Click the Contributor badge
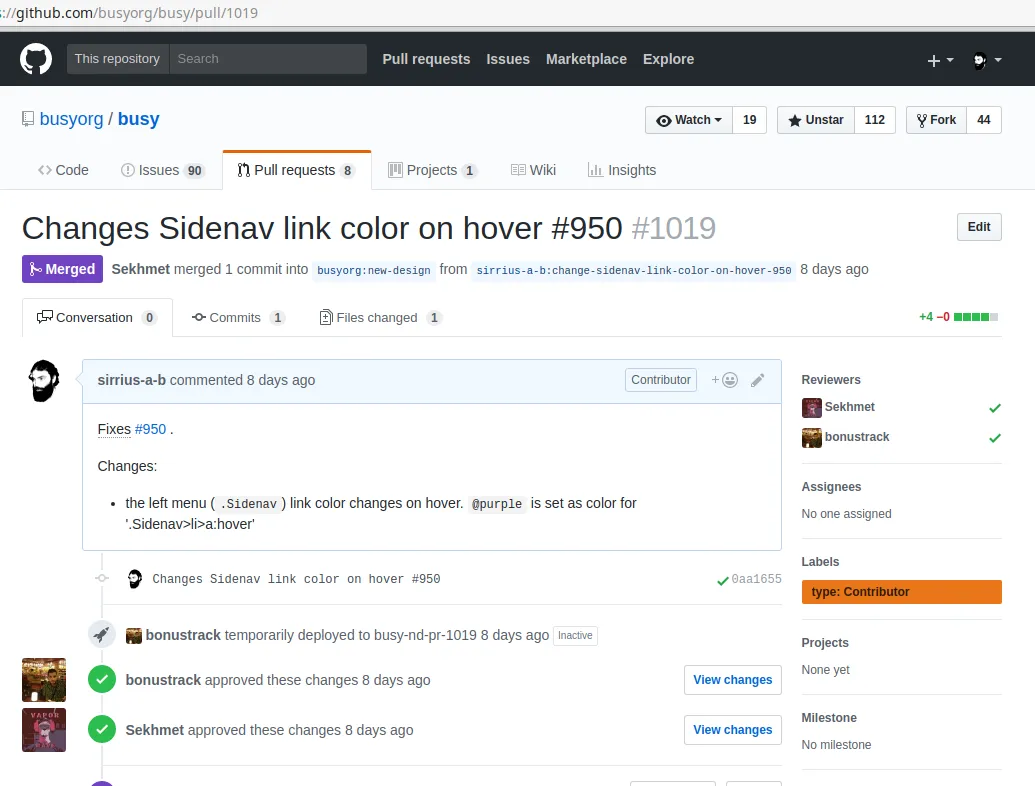The width and height of the screenshot is (1035, 786). coord(661,379)
